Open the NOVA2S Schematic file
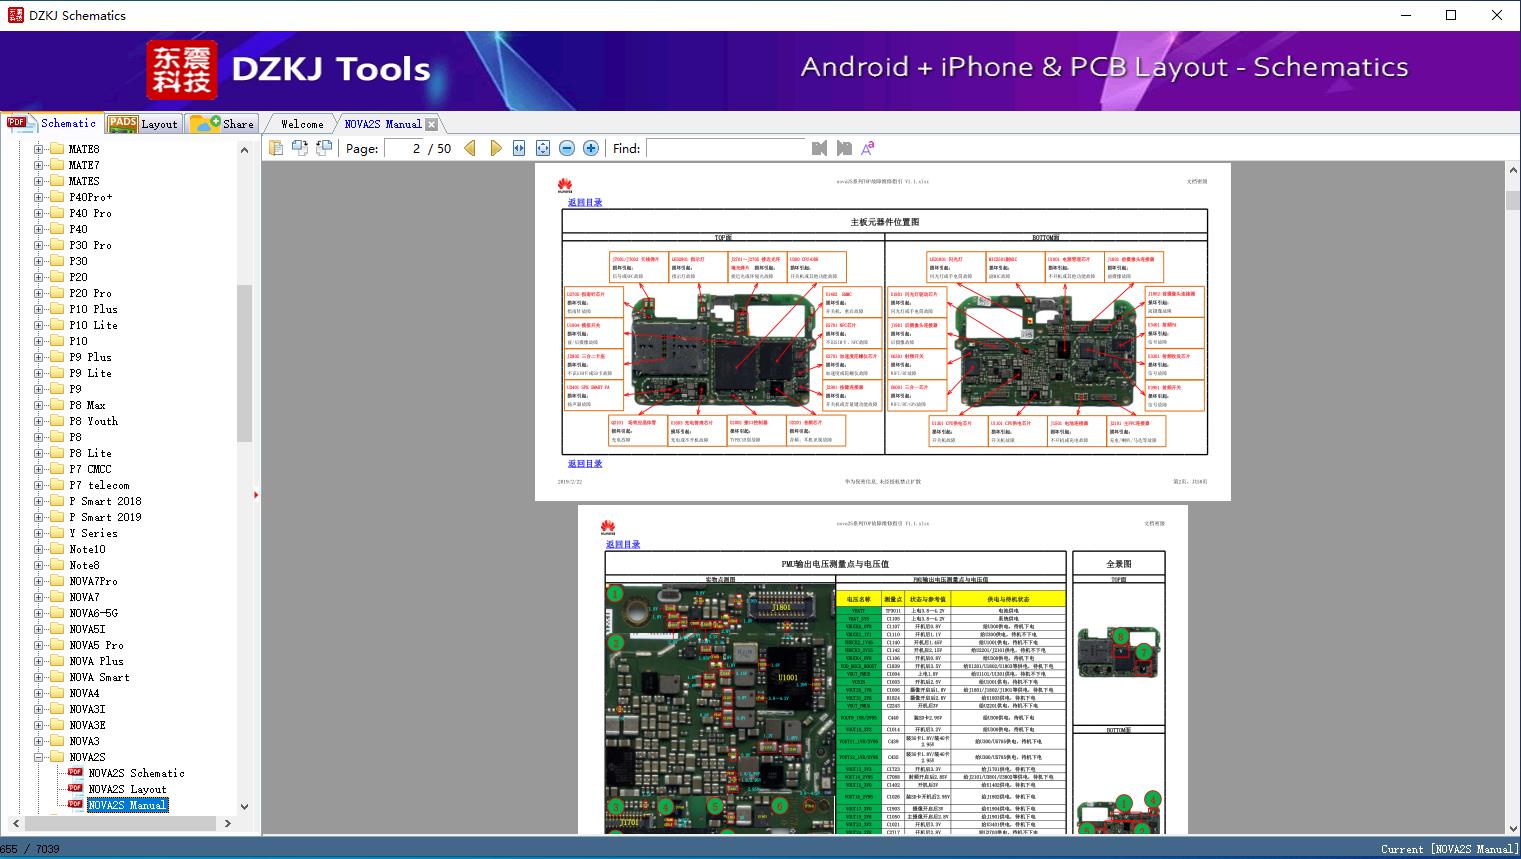Image resolution: width=1521 pixels, height=859 pixels. coord(136,773)
